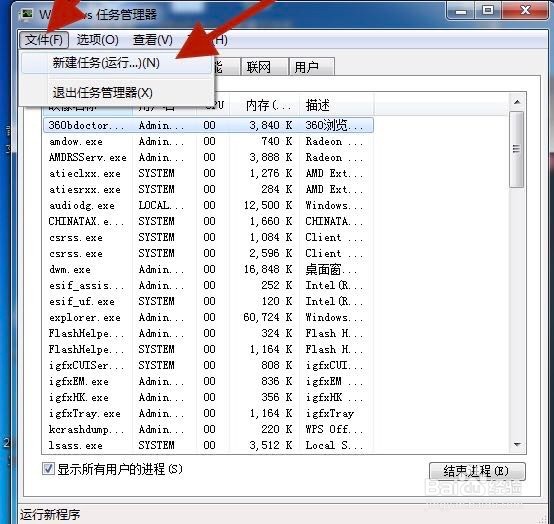Switch to the 联网 tab
554x524 pixels.
(264, 66)
